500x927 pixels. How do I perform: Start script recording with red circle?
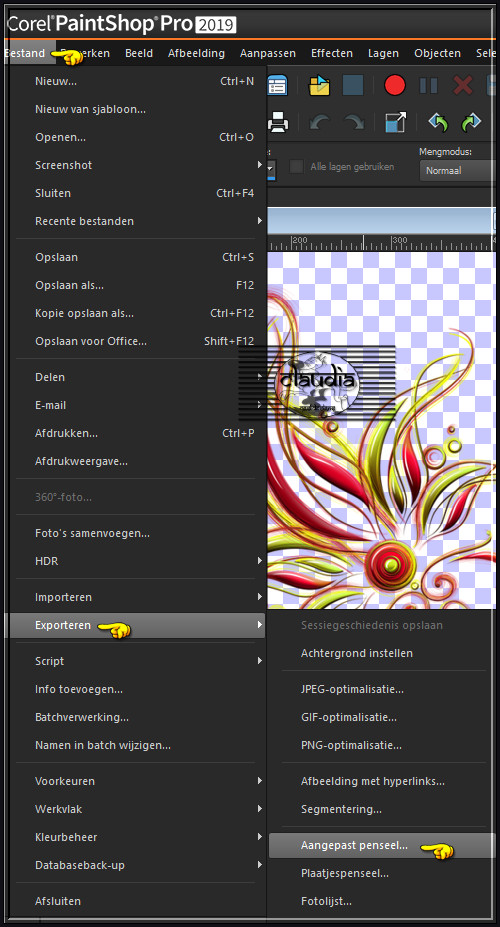[x=394, y=85]
